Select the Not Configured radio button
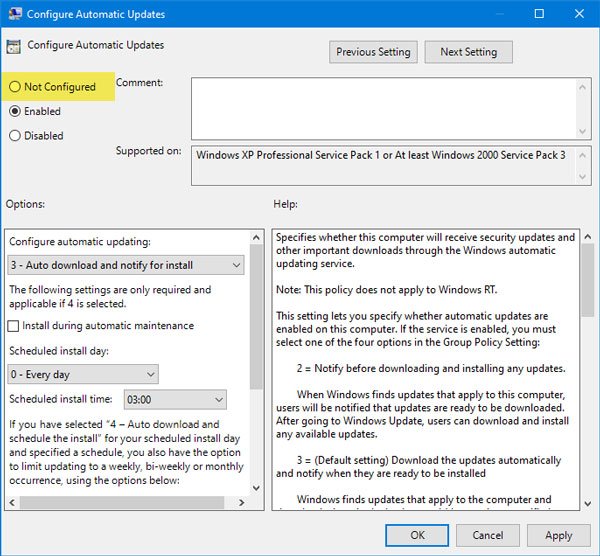Image resolution: width=600 pixels, height=556 pixels. coord(15,87)
